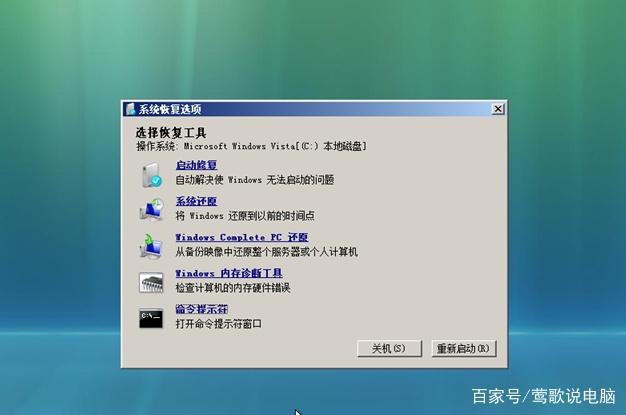This screenshot has width=626, height=415.
Task: Click description 打开命令提示符窗口
Action: coord(219,324)
